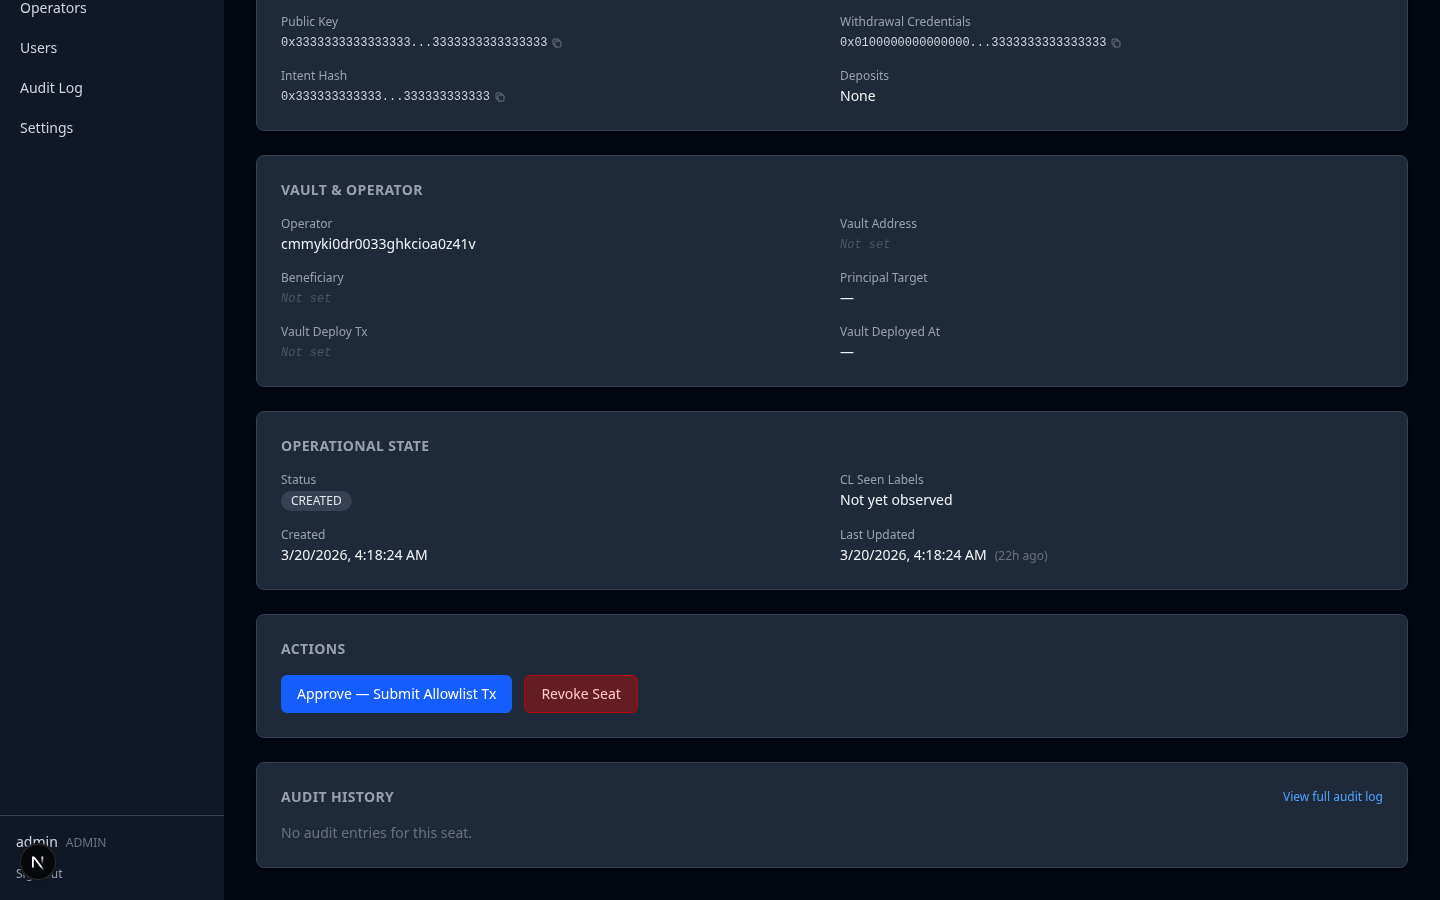
Task: Open the Operators sidebar section
Action: tap(52, 8)
